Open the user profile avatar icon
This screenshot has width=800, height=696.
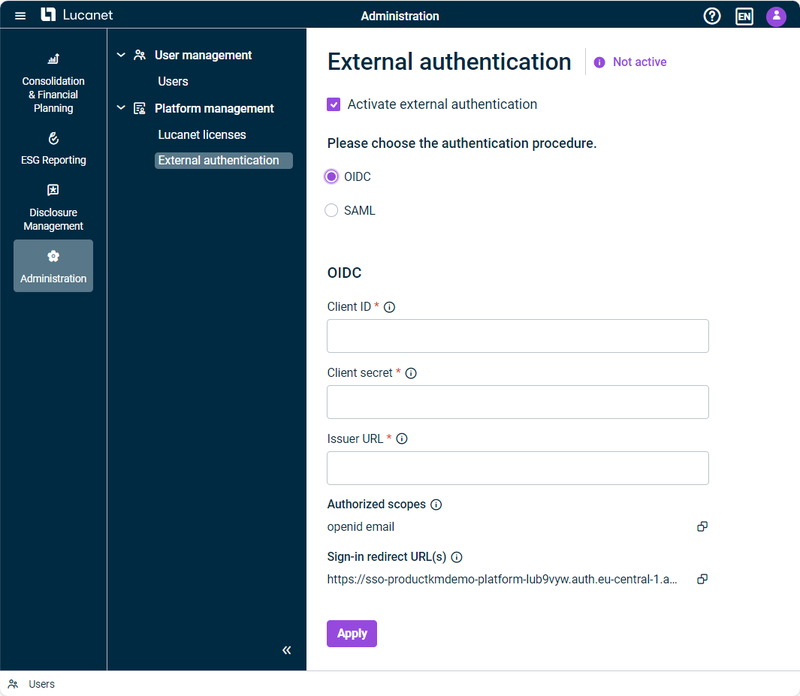pyautogui.click(x=777, y=15)
